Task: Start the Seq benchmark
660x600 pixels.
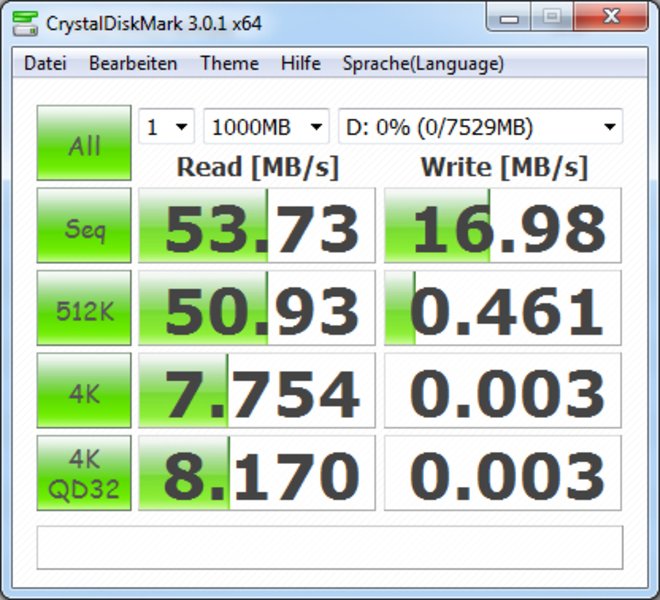Action: pos(84,225)
